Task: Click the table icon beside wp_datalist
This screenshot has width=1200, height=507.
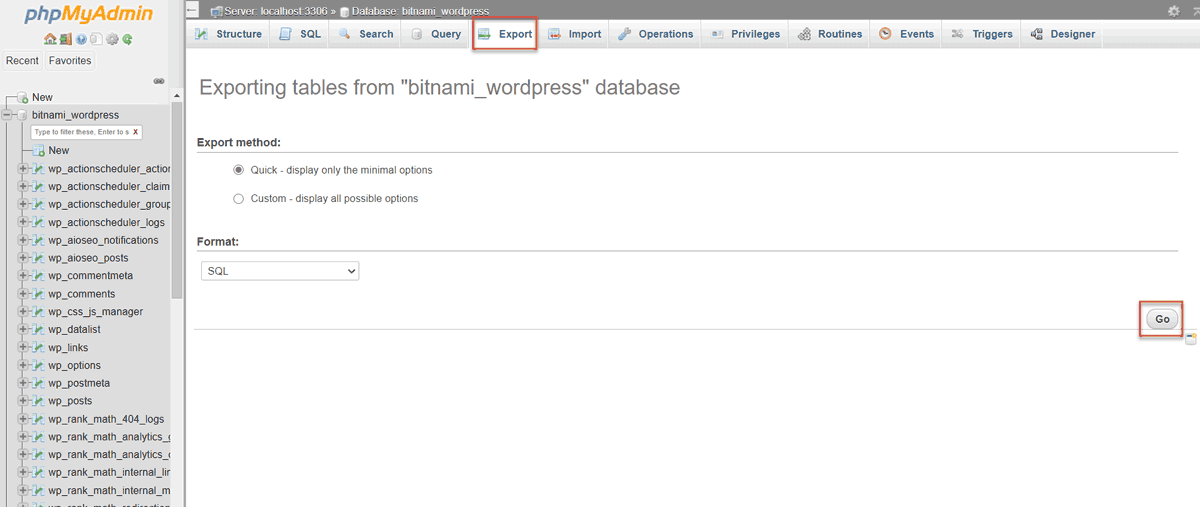Action: pyautogui.click(x=39, y=329)
